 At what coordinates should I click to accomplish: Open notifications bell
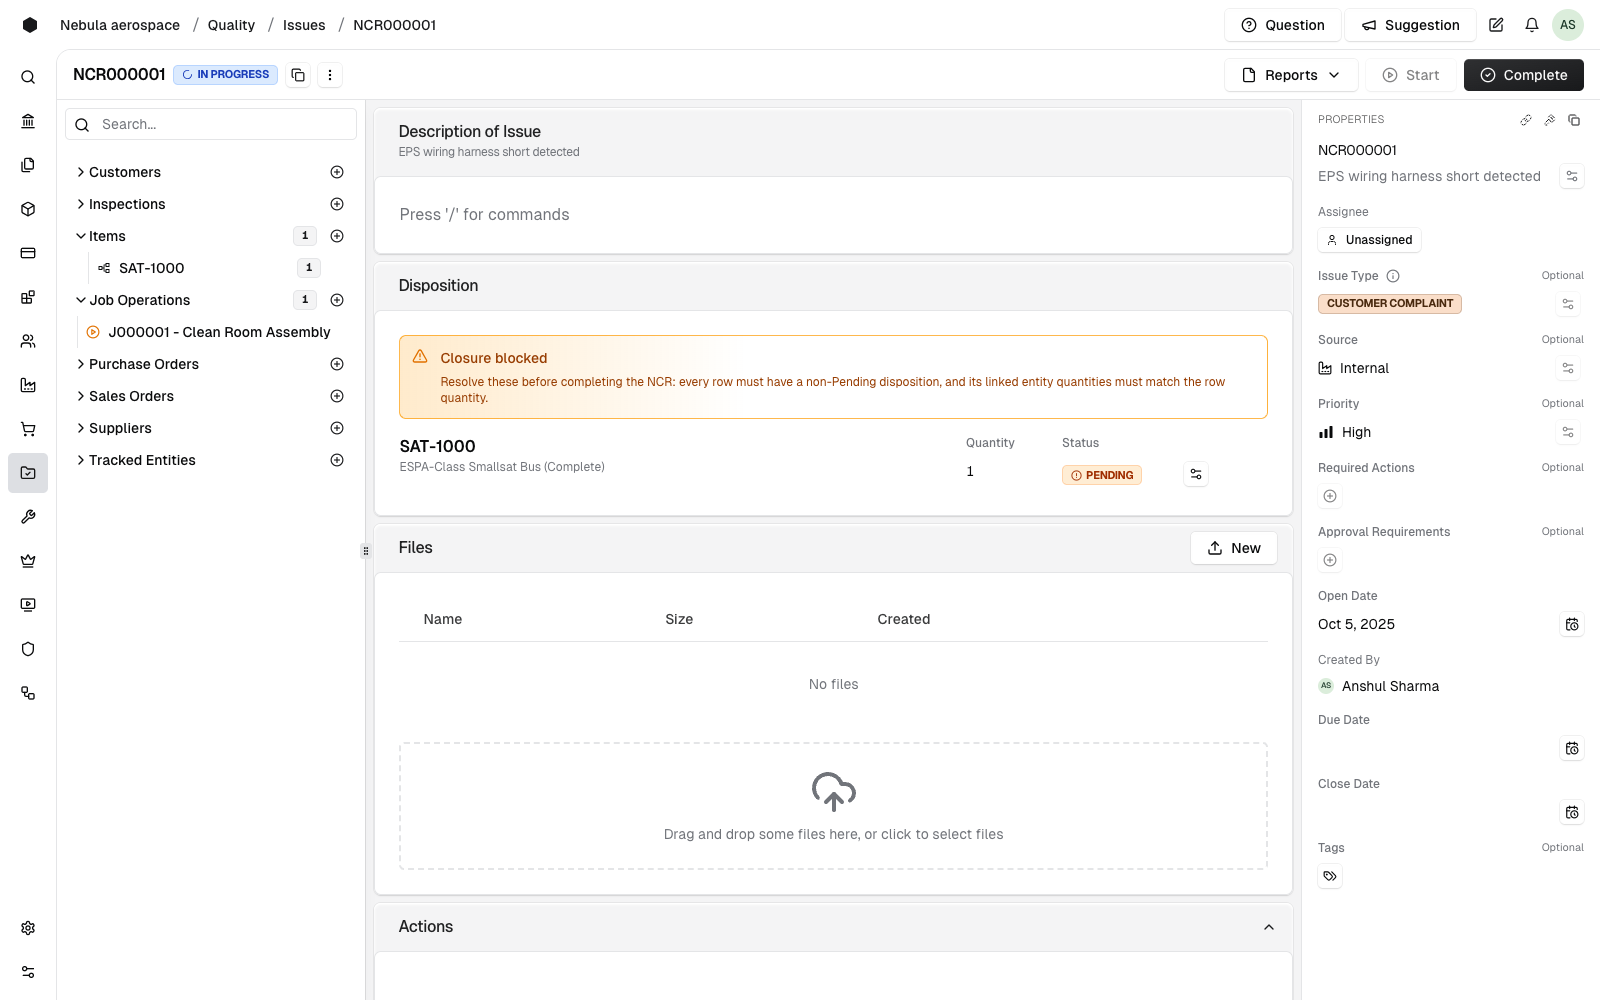1532,25
